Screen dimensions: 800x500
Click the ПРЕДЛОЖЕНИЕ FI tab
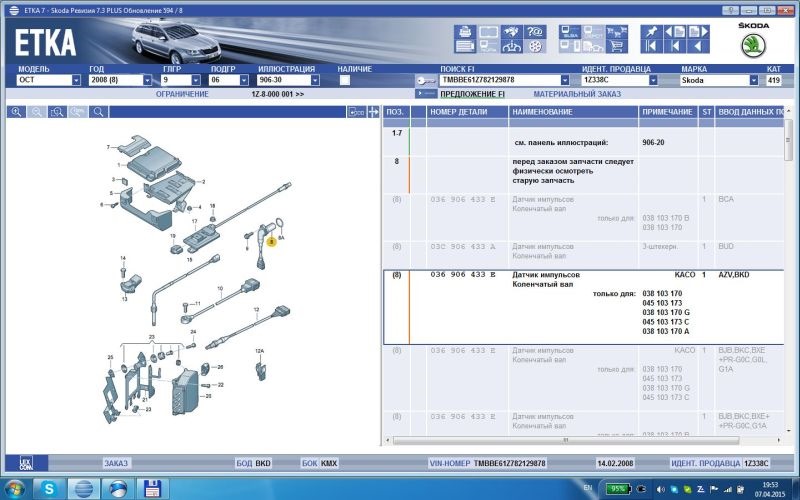click(472, 94)
